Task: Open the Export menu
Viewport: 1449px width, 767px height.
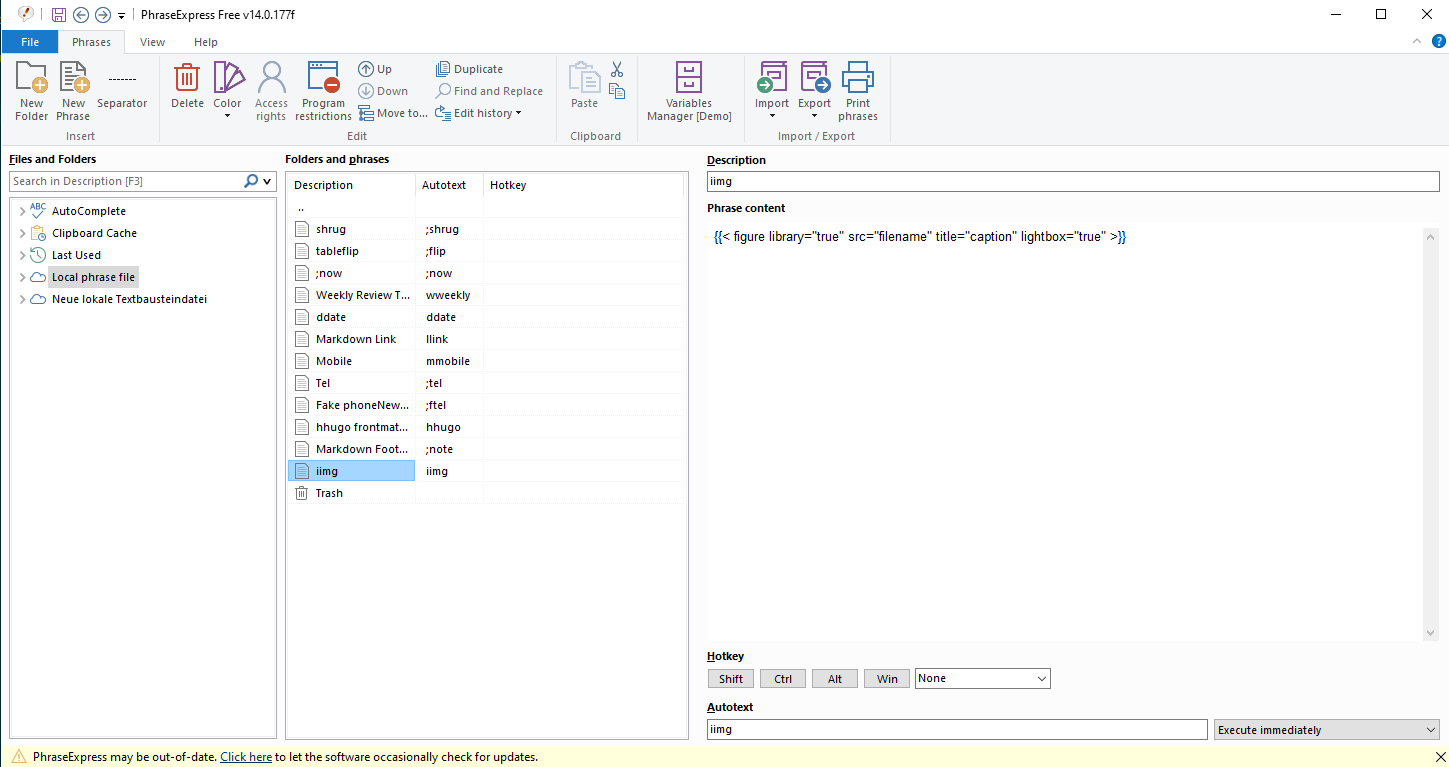Action: point(814,91)
